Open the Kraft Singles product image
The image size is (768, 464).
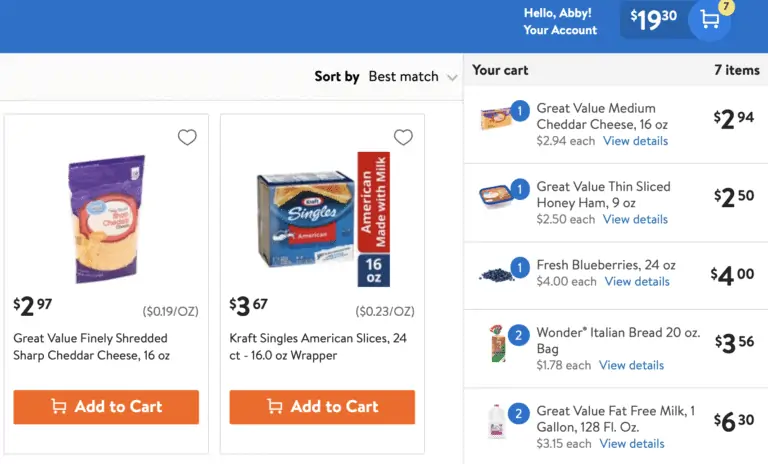[x=322, y=220]
